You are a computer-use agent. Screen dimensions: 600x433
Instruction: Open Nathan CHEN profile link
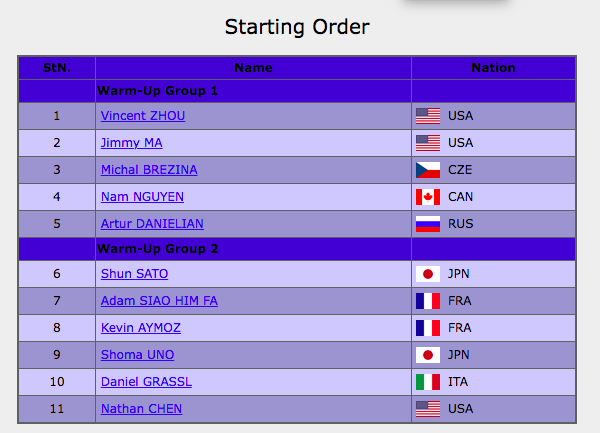[141, 409]
